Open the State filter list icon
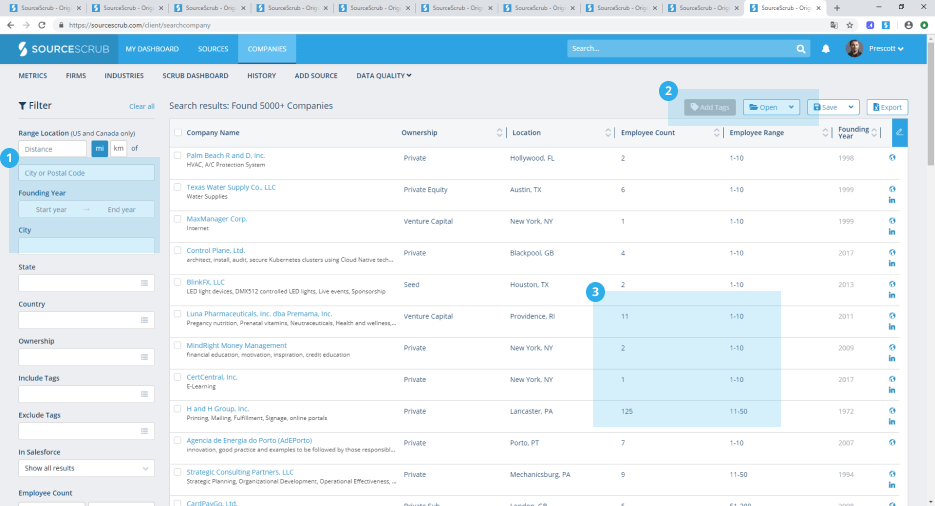 144,283
